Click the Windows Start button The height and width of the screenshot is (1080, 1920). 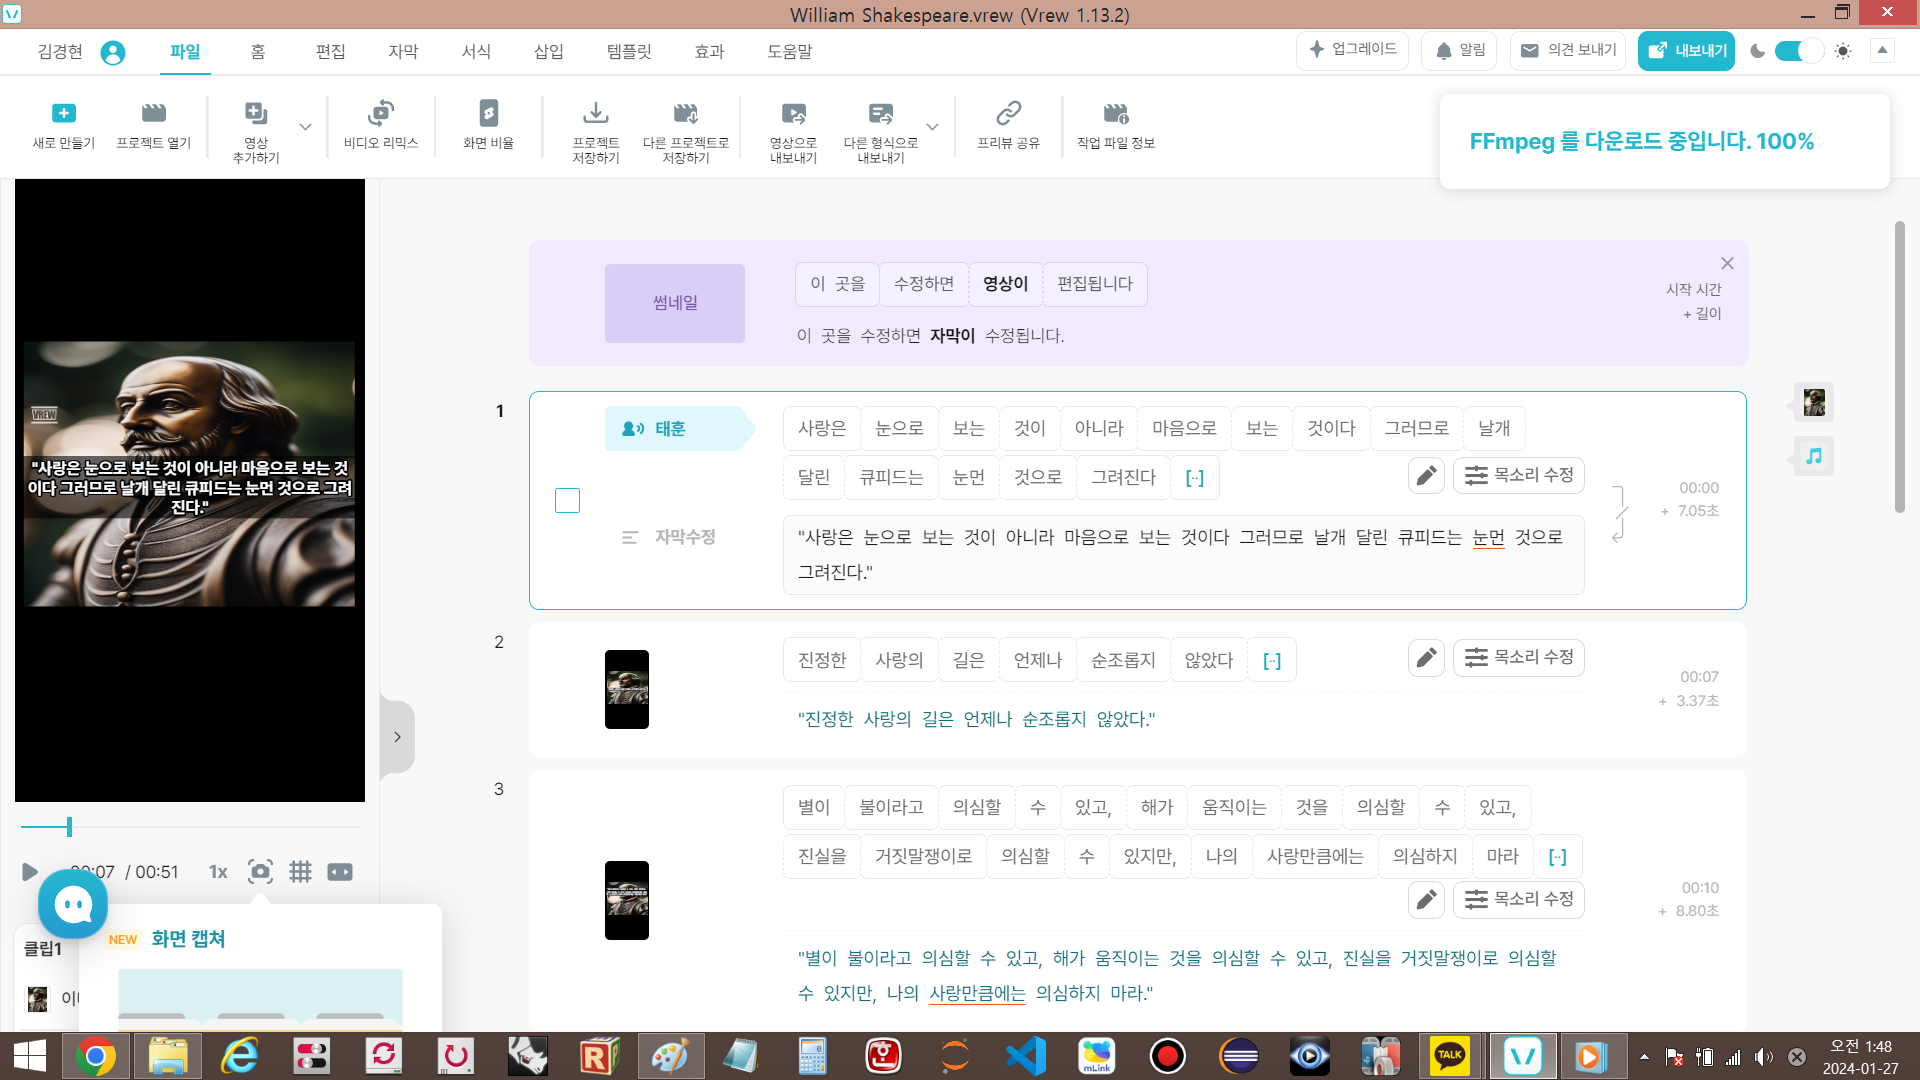click(x=30, y=1056)
